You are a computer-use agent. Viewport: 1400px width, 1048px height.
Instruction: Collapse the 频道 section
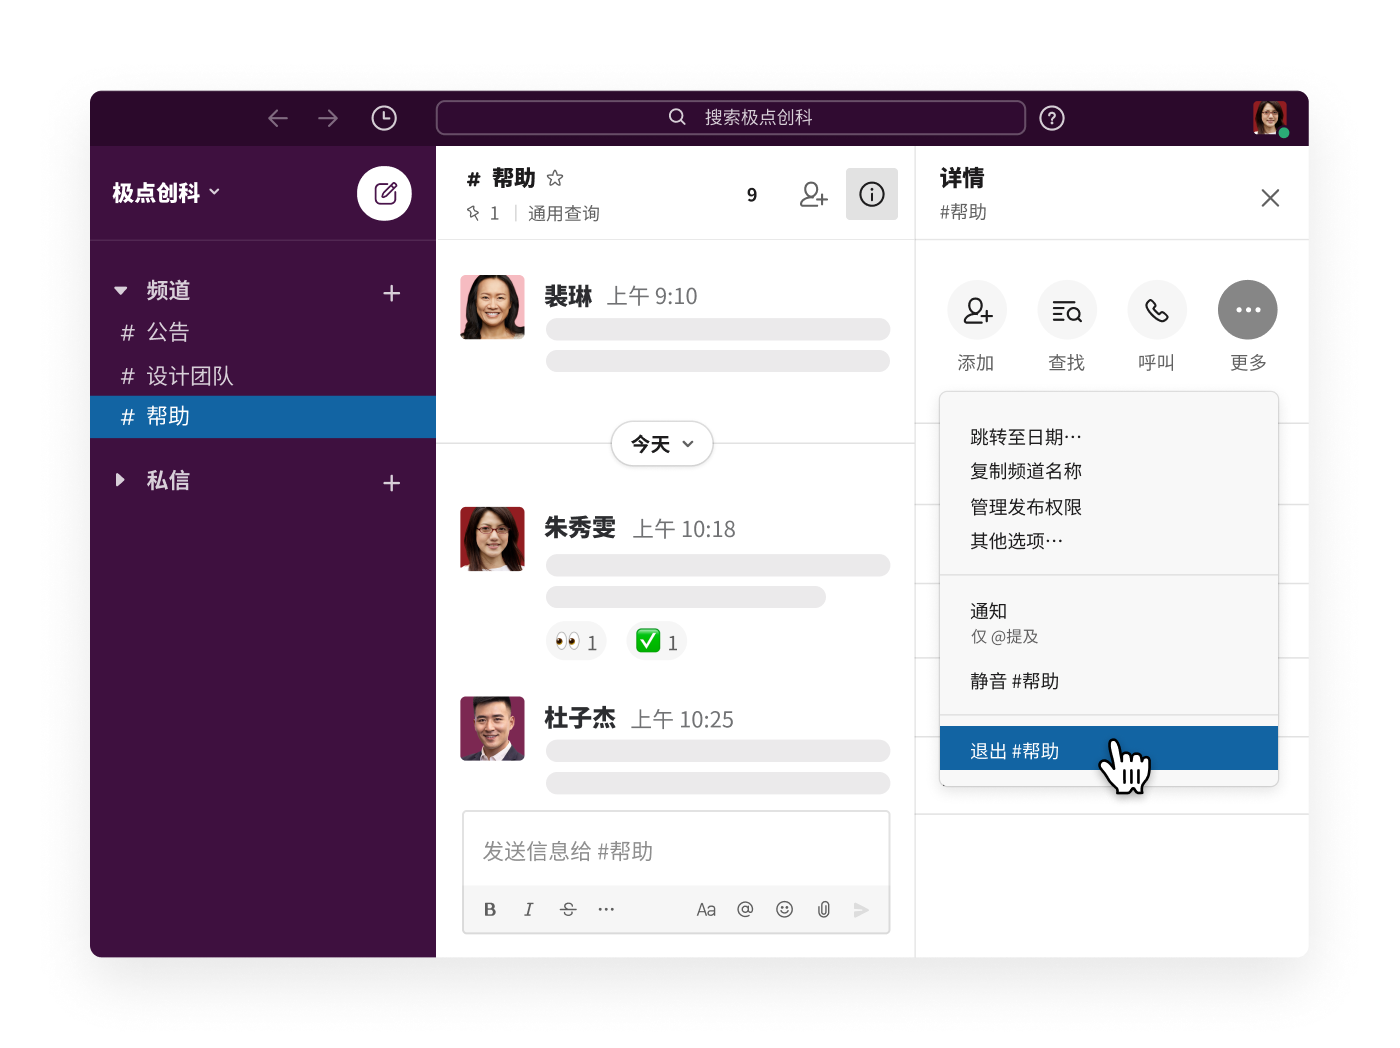[x=121, y=291]
